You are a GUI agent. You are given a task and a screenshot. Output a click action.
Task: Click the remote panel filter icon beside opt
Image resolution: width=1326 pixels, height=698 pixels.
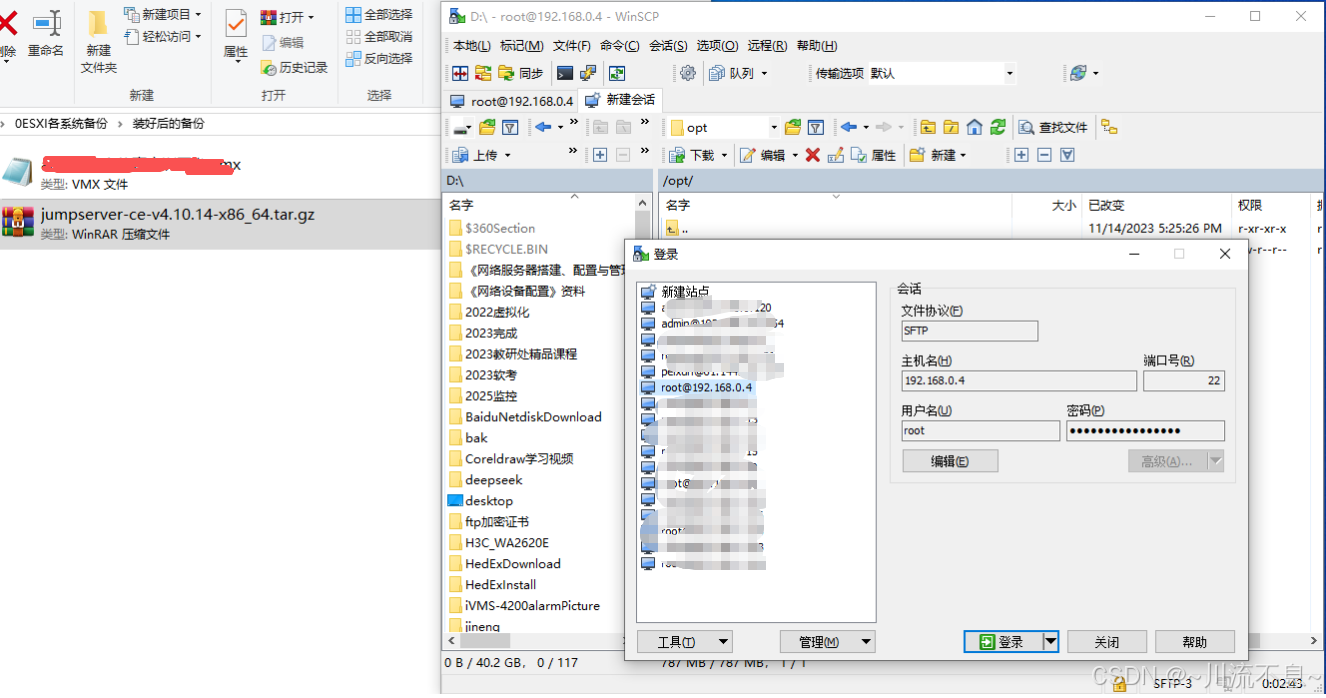pos(816,127)
